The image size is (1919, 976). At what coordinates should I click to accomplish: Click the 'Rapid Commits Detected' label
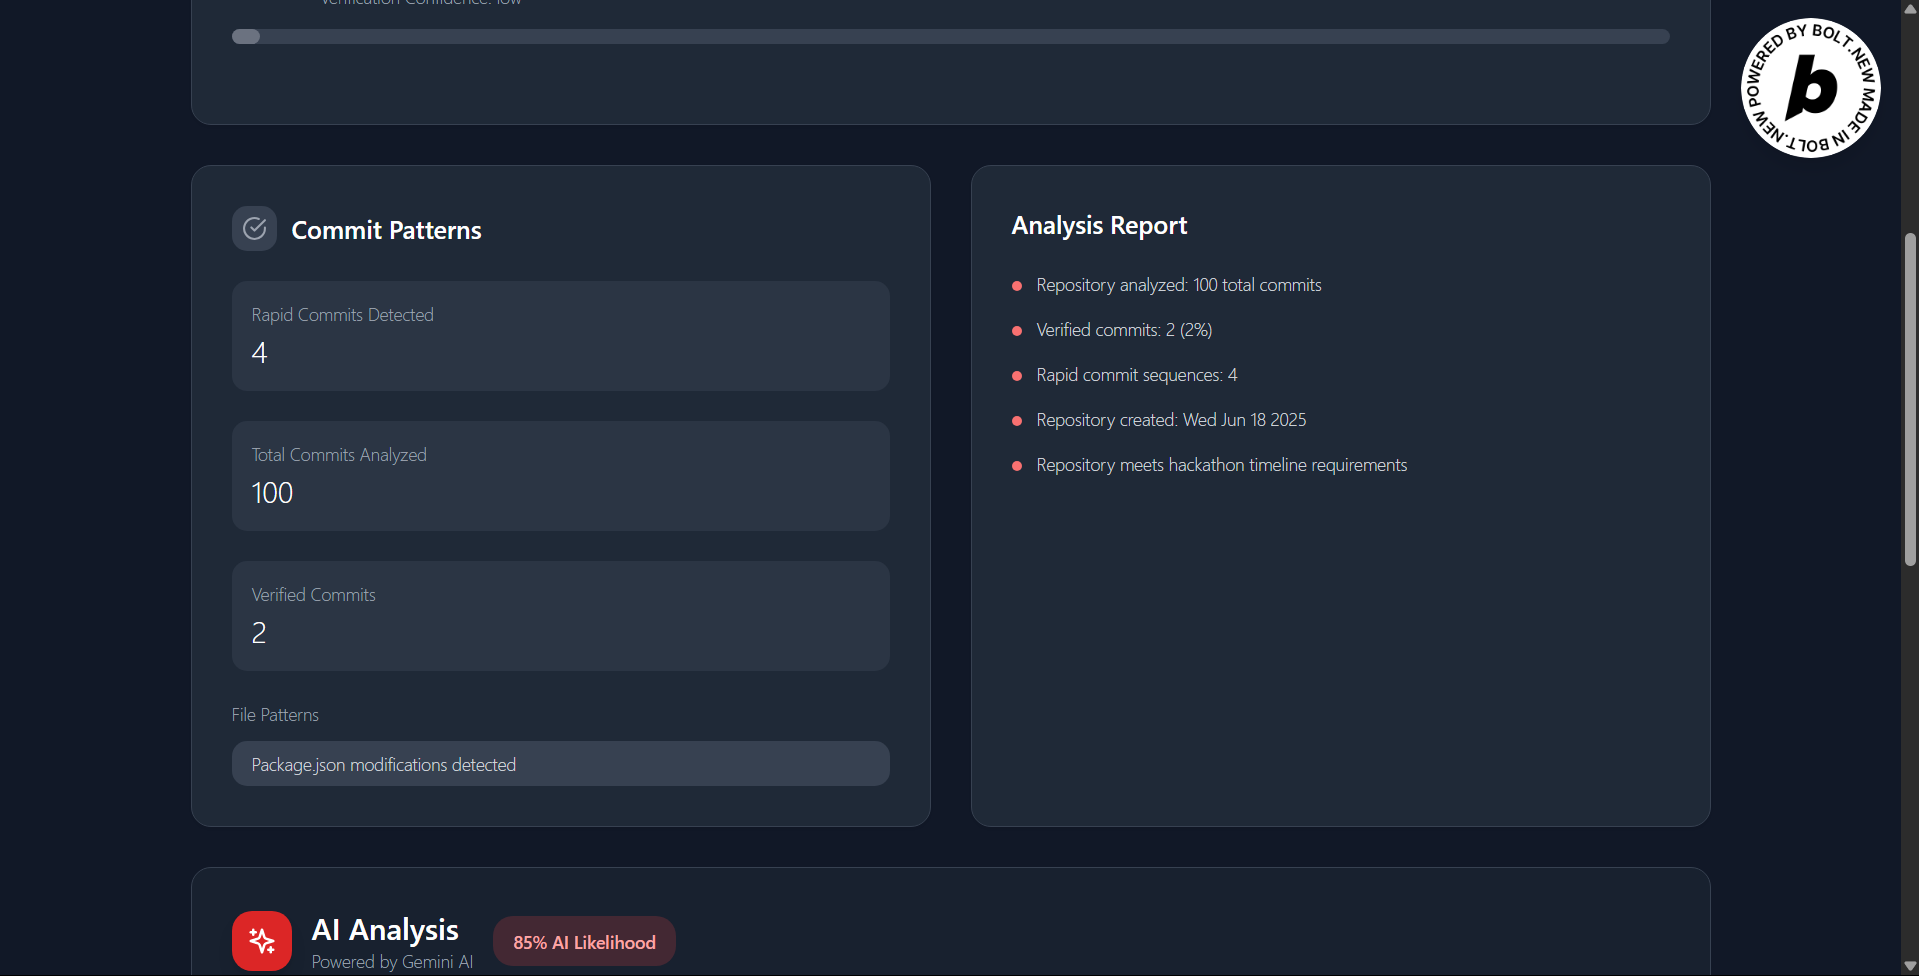[x=342, y=315]
